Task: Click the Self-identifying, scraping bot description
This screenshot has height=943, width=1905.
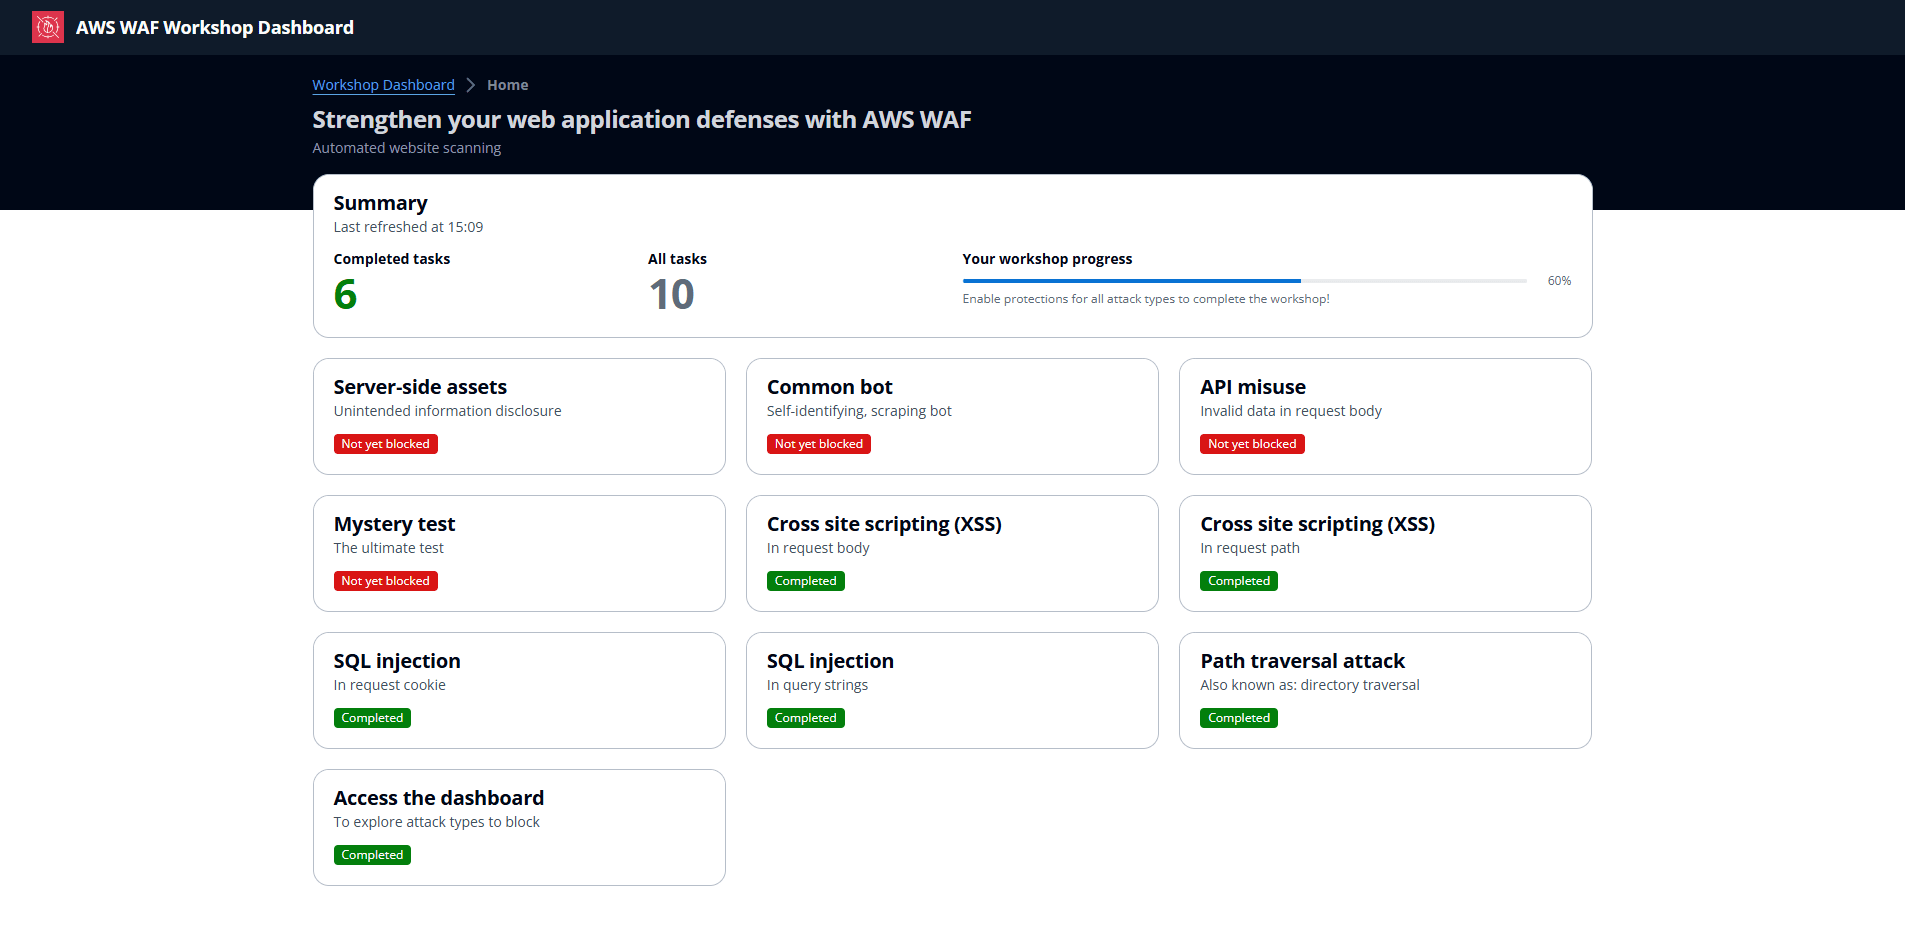Action: coord(859,411)
